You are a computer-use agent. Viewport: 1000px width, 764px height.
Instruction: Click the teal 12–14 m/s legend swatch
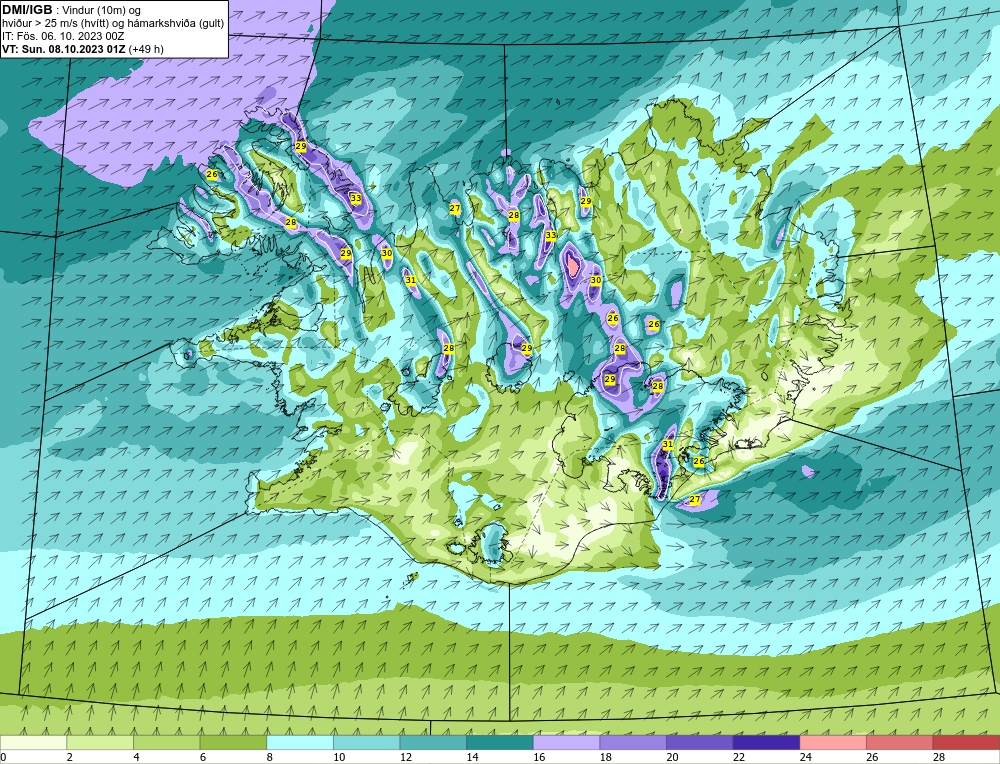click(x=433, y=743)
